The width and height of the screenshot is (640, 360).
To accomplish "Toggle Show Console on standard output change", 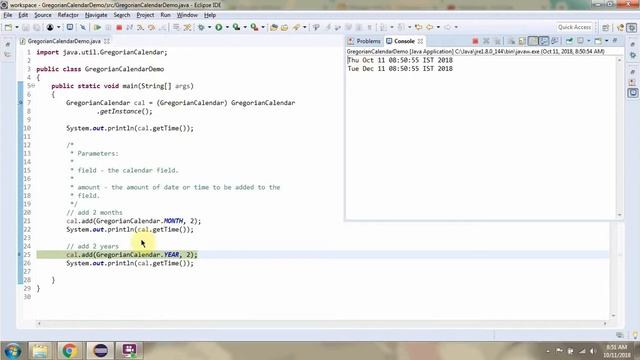I will coord(544,41).
